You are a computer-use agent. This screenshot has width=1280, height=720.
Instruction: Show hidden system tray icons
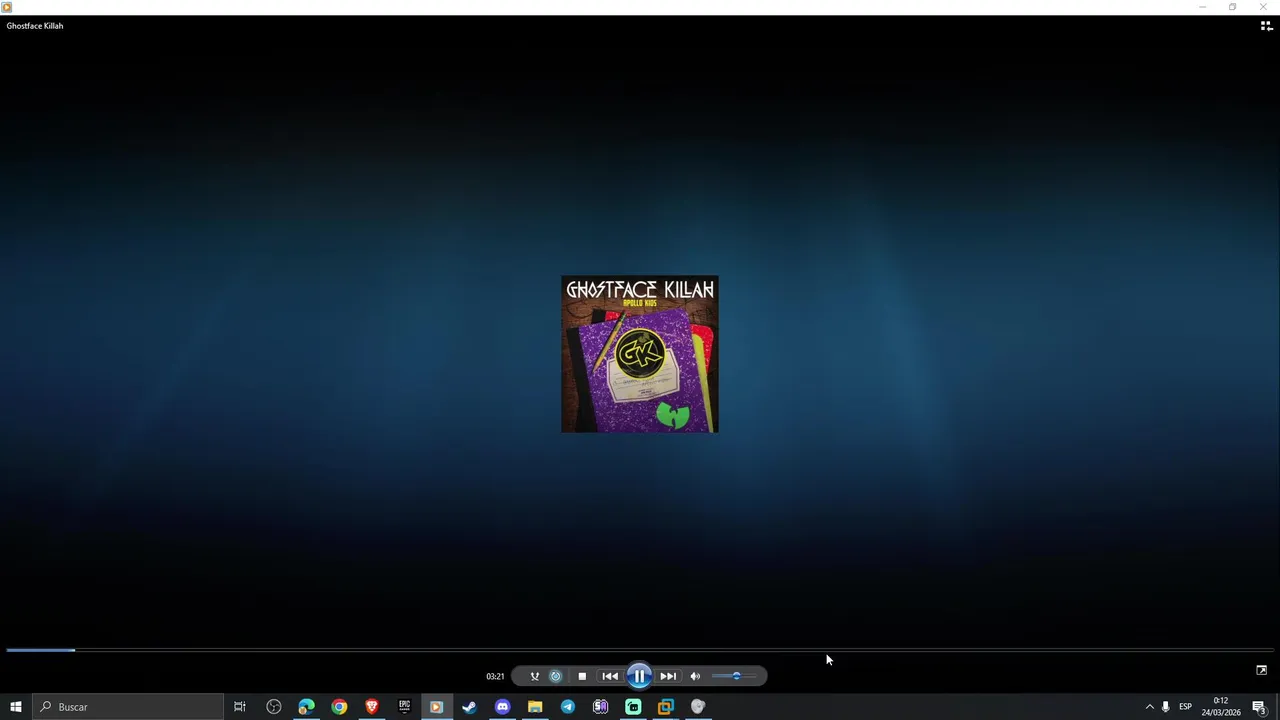point(1149,707)
